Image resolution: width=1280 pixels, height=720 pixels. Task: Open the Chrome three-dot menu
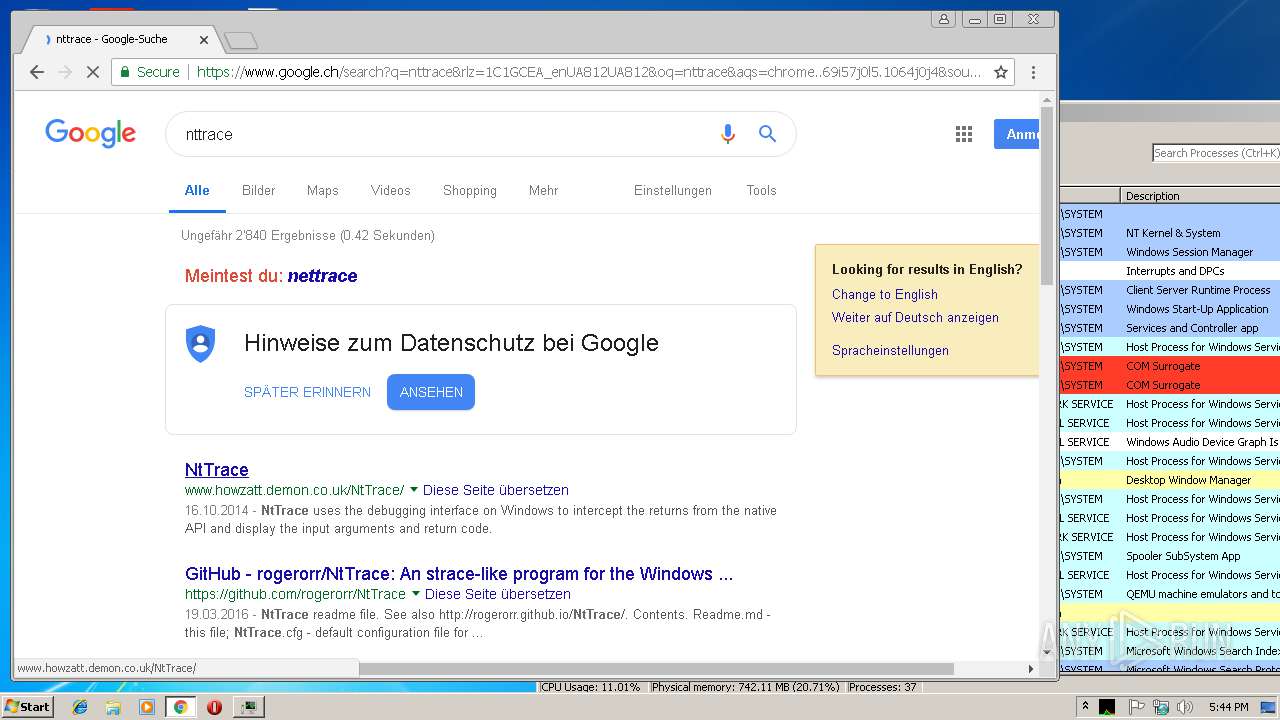point(1033,72)
